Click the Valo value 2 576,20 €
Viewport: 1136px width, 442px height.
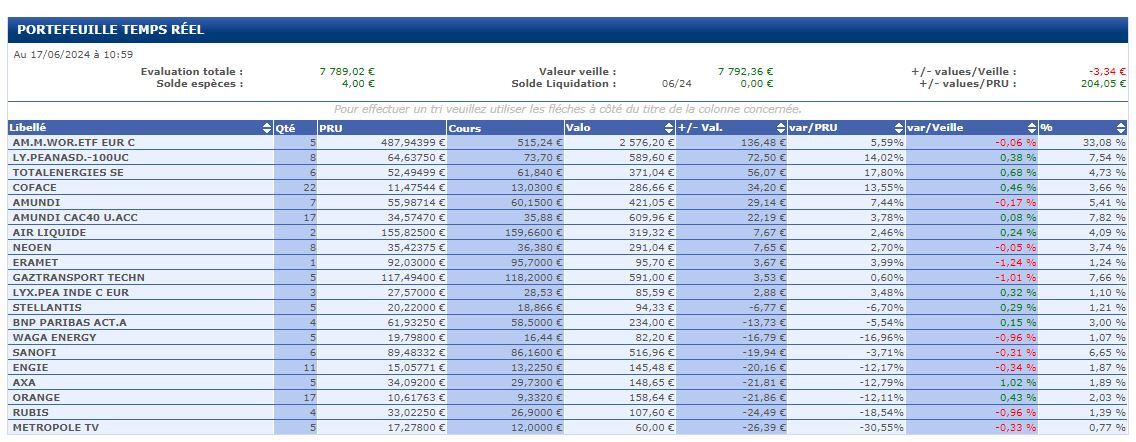(x=647, y=143)
